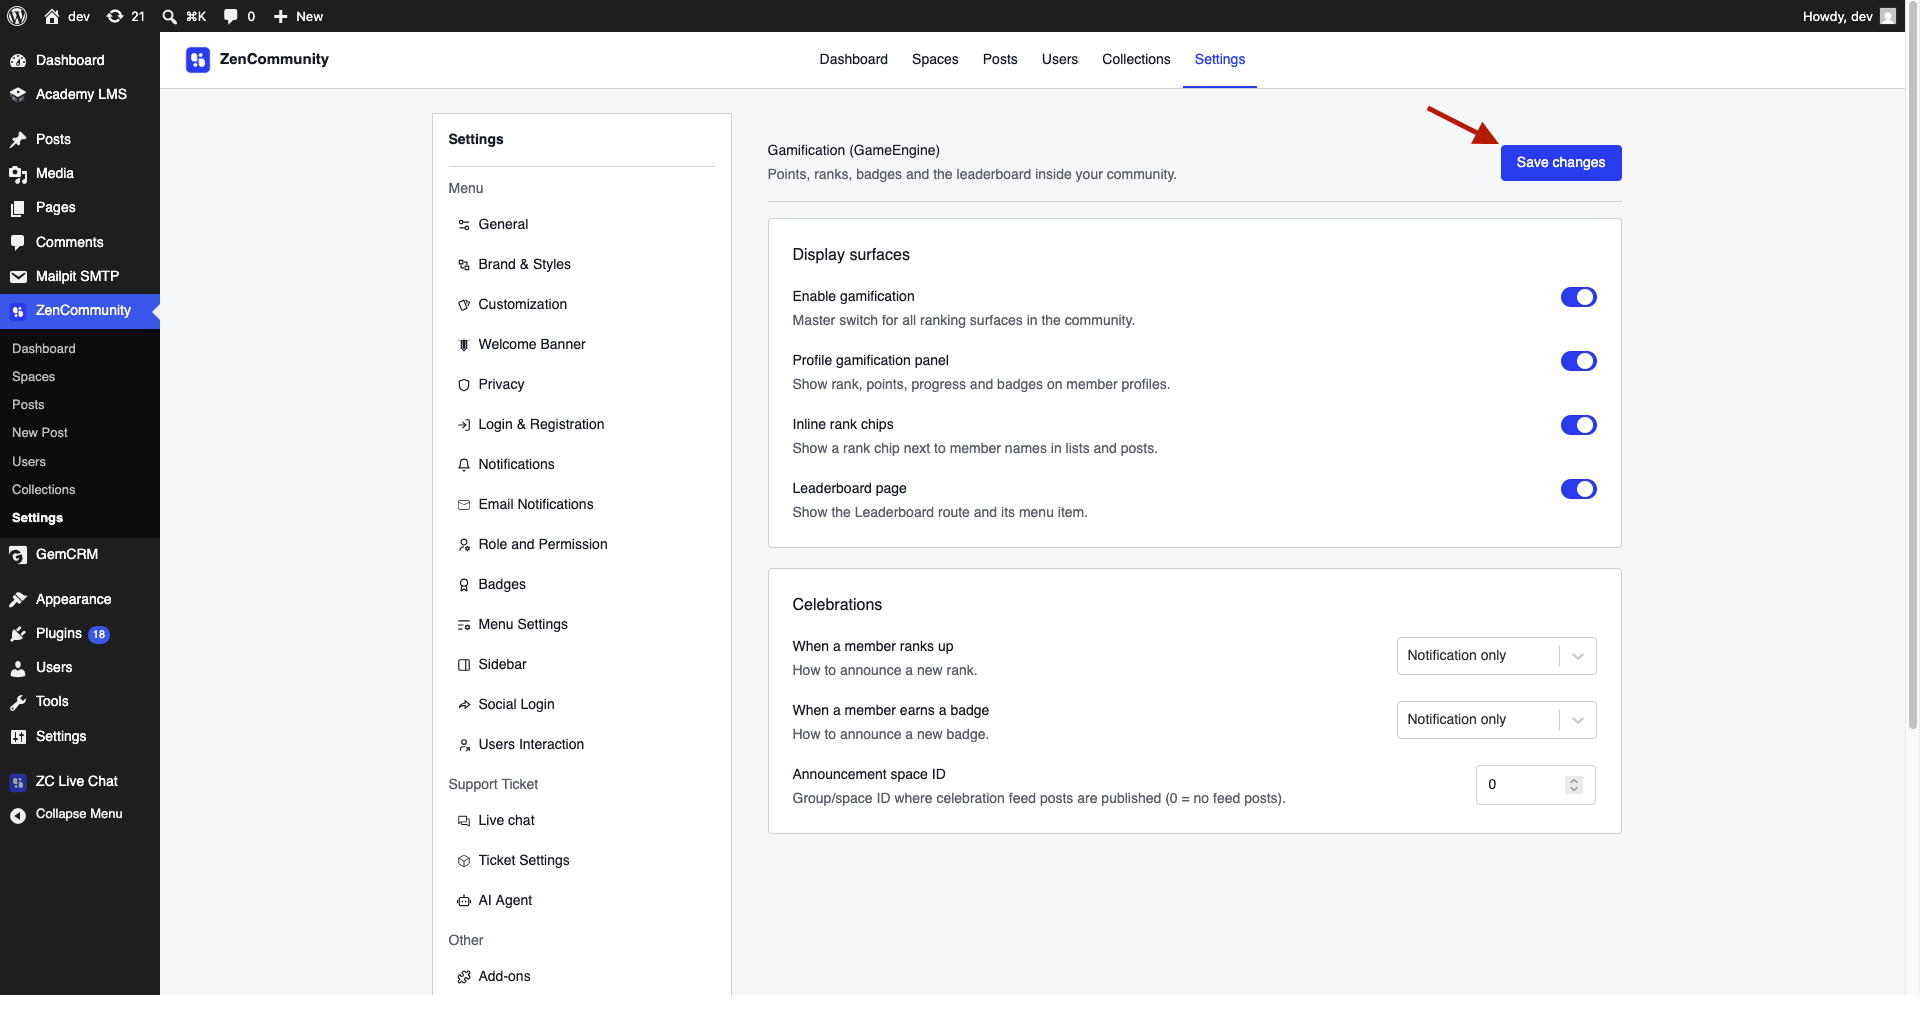1920x1018 pixels.
Task: Click the Appearance brush icon
Action: (x=18, y=600)
